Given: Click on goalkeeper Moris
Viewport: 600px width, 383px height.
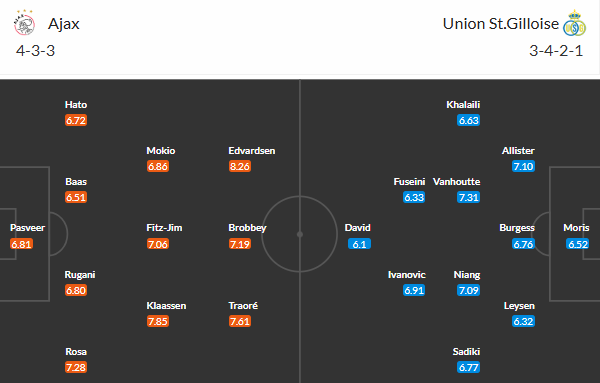Looking at the screenshot, I should 576,228.
